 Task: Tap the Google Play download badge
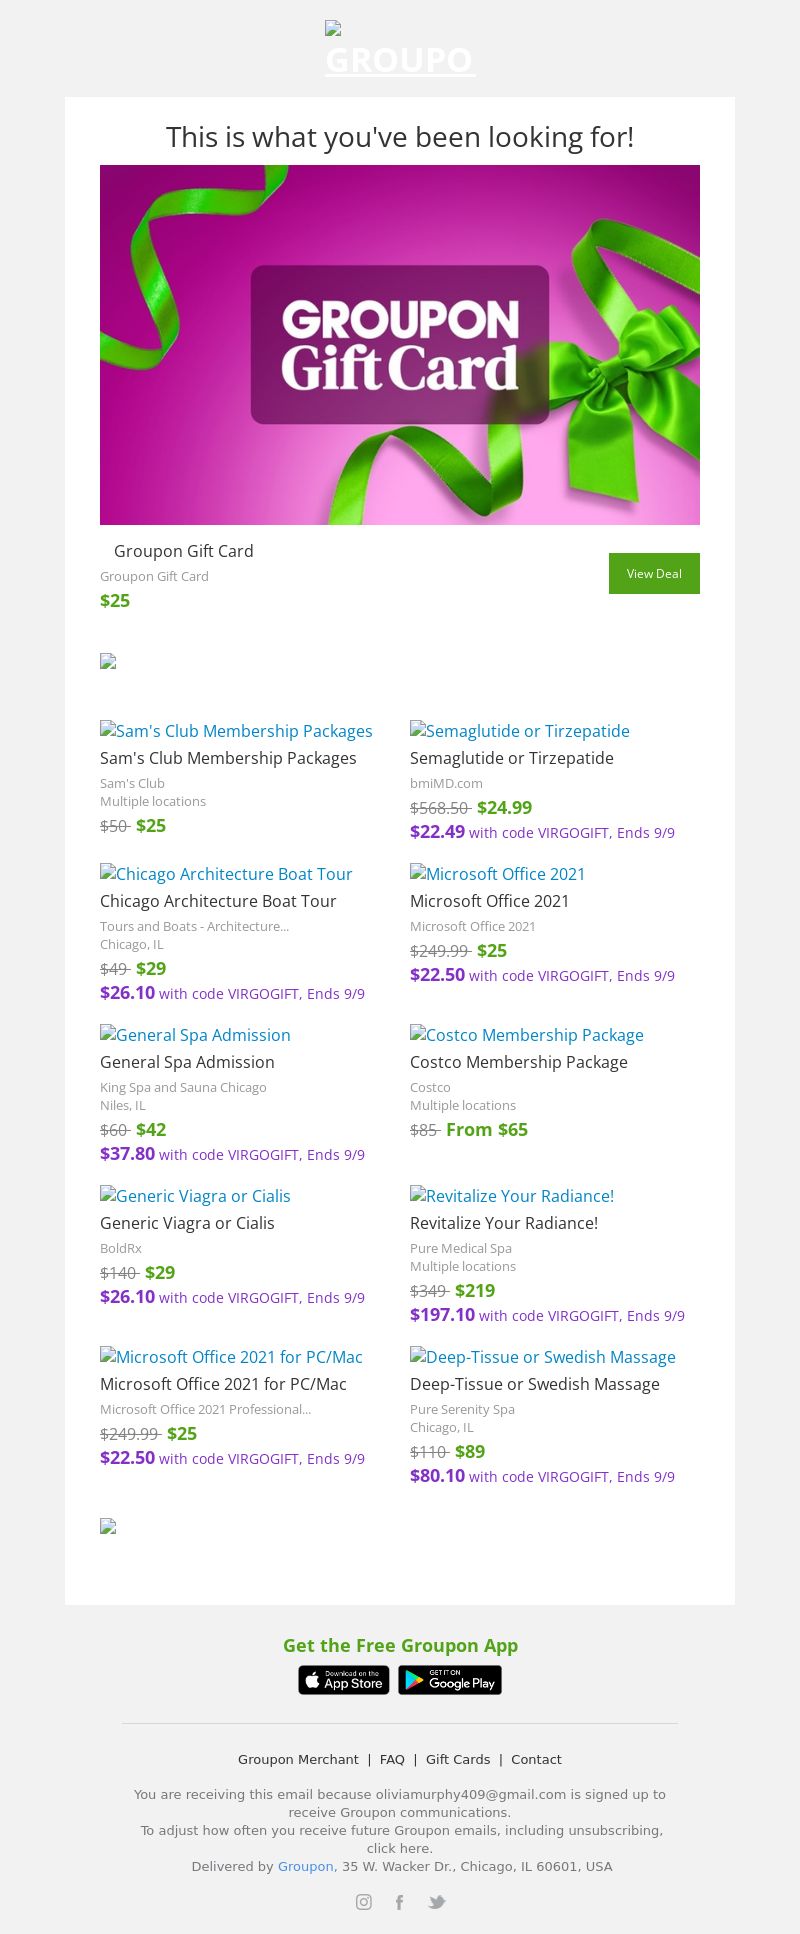(450, 1680)
